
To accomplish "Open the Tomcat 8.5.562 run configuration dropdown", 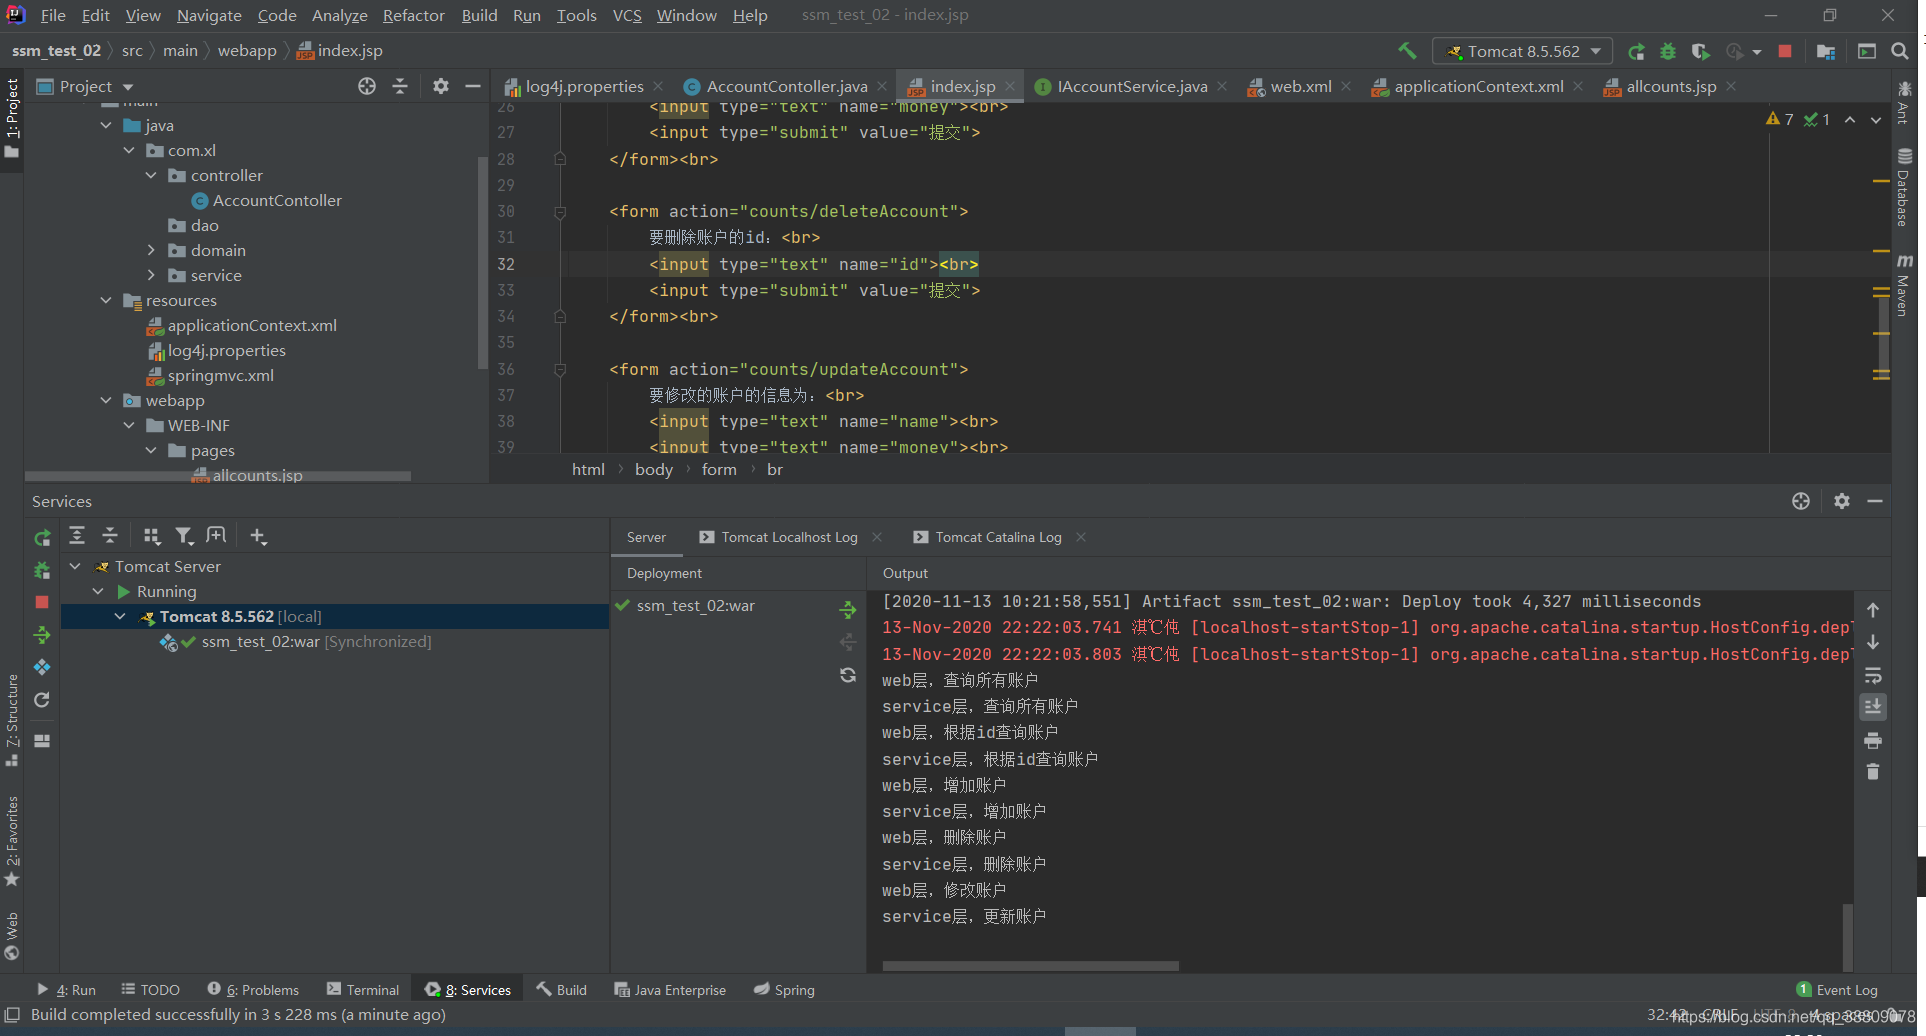I will [1522, 51].
